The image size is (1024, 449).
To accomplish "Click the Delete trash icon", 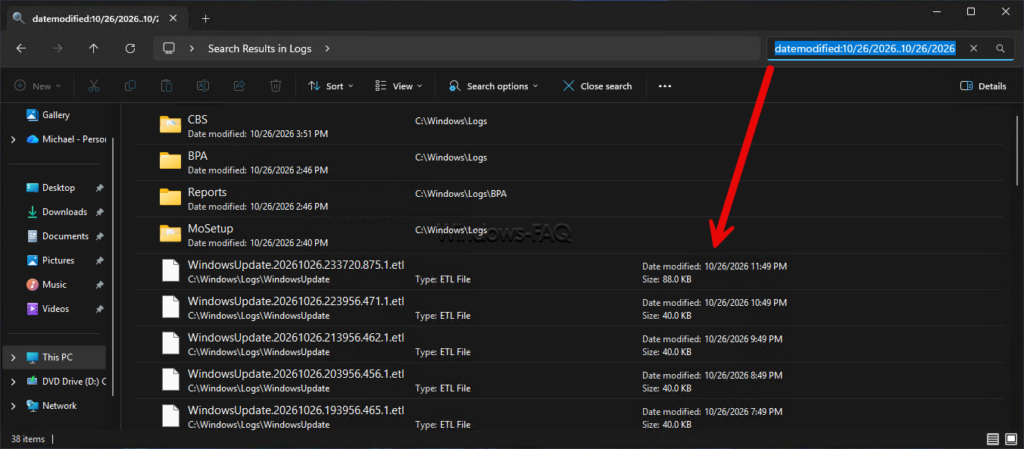I will 276,85.
